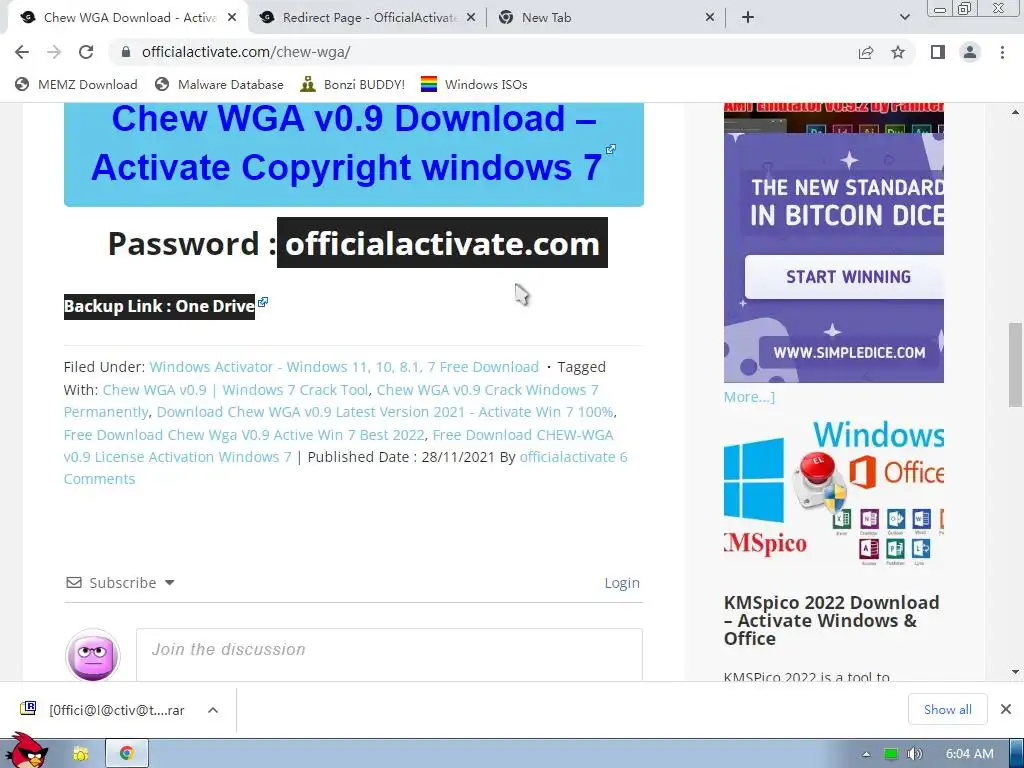Click WWW.SIMPLEDICE.COM on the ad
This screenshot has width=1024, height=768.
tap(849, 353)
